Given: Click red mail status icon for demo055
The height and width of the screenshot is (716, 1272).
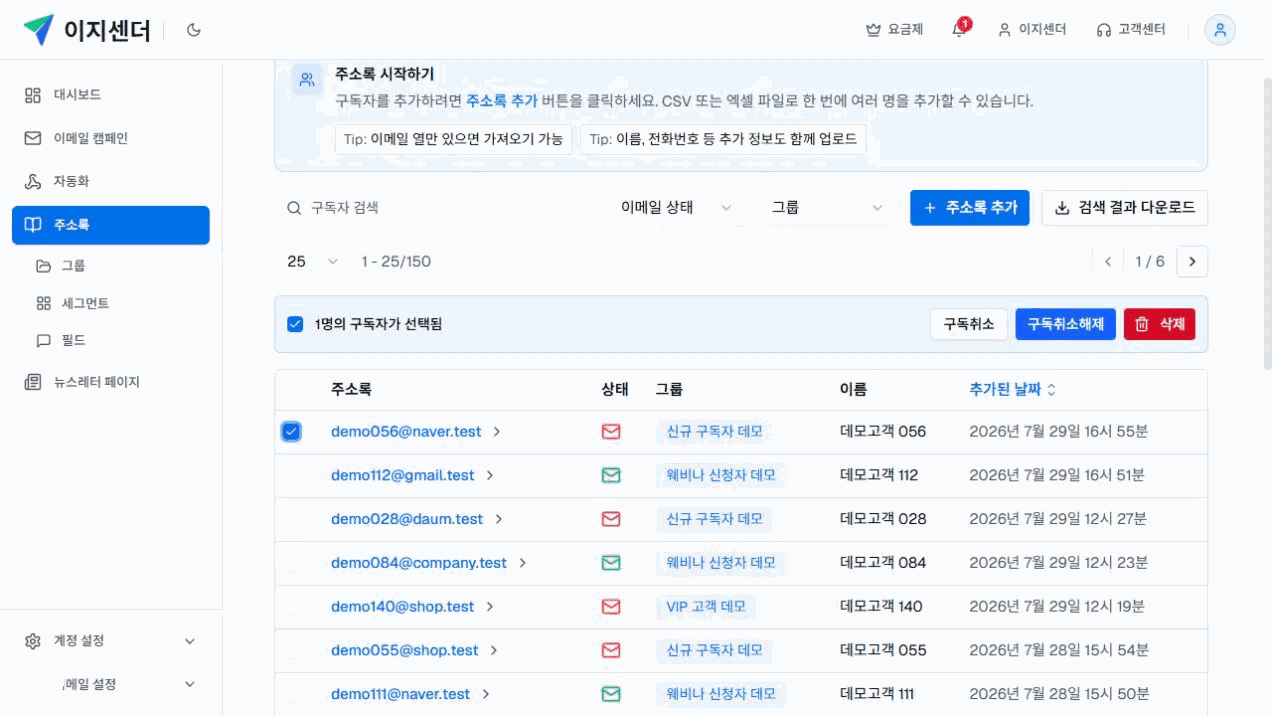Looking at the screenshot, I should (x=611, y=650).
